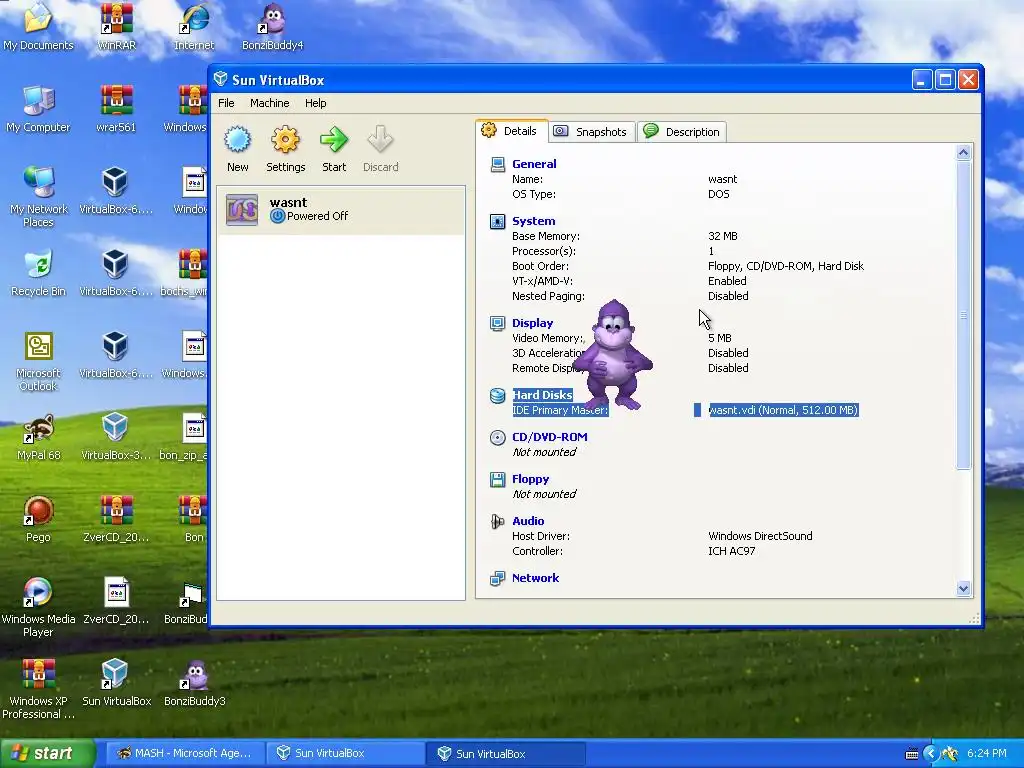Click the 'Powered Off' status text
The width and height of the screenshot is (1024, 768).
tap(317, 216)
